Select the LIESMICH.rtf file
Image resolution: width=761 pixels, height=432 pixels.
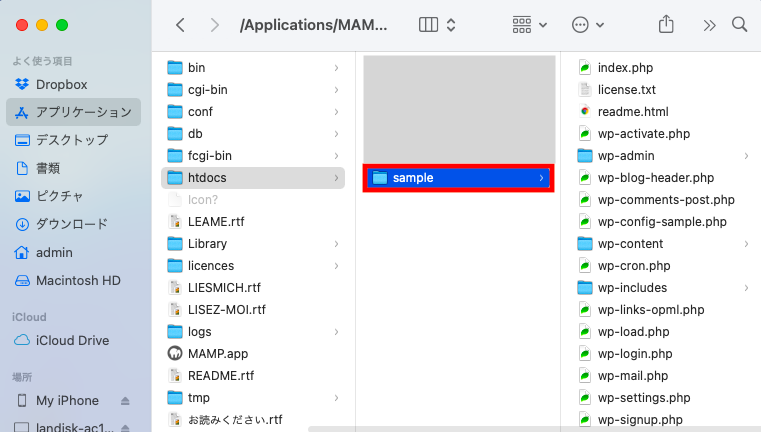[x=253, y=288]
